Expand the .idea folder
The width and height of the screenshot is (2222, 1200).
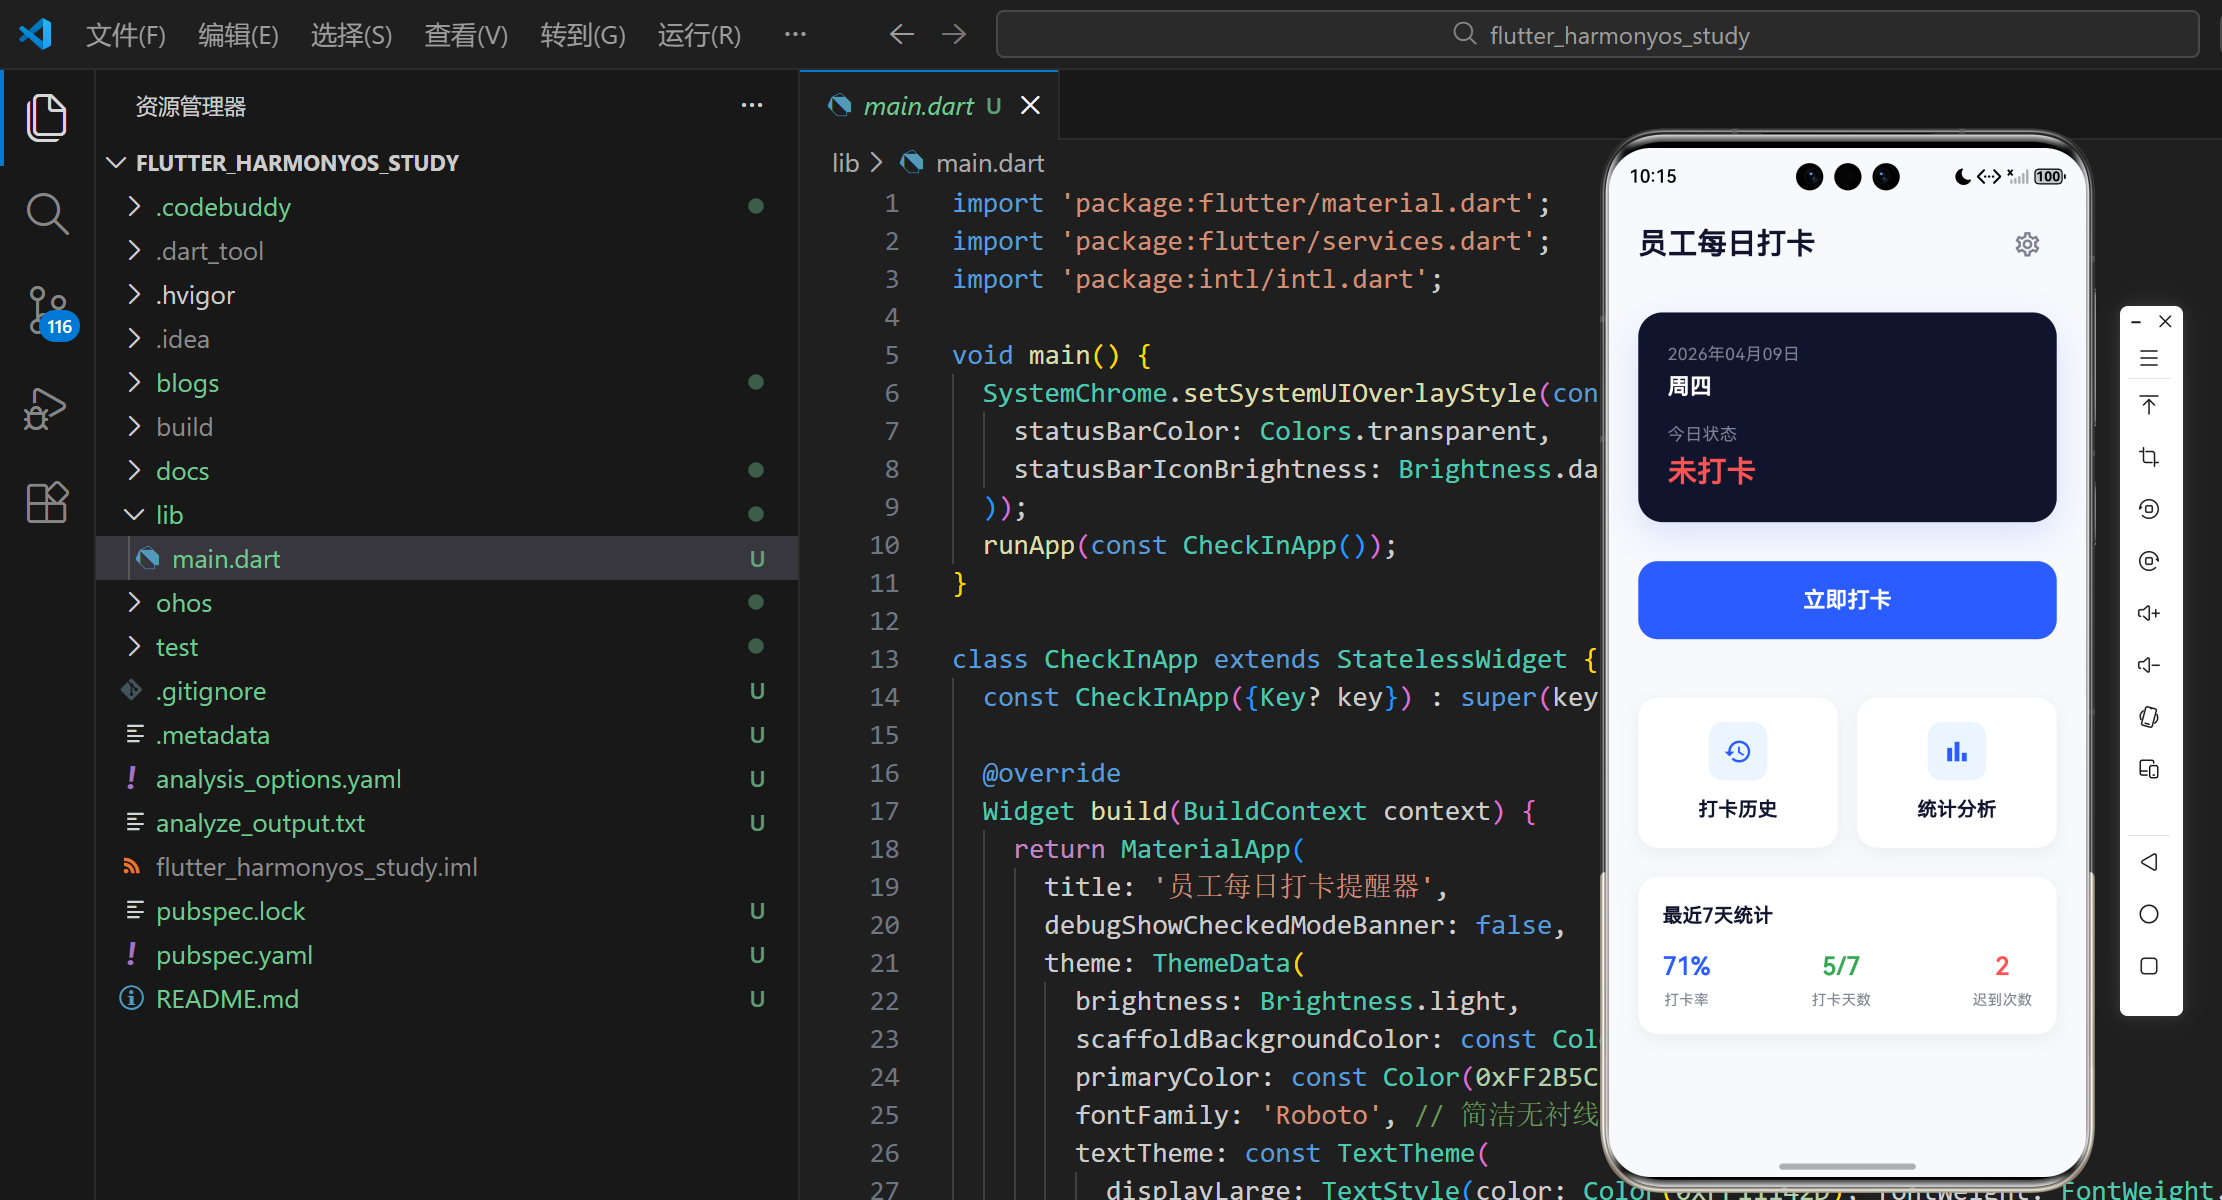[135, 339]
